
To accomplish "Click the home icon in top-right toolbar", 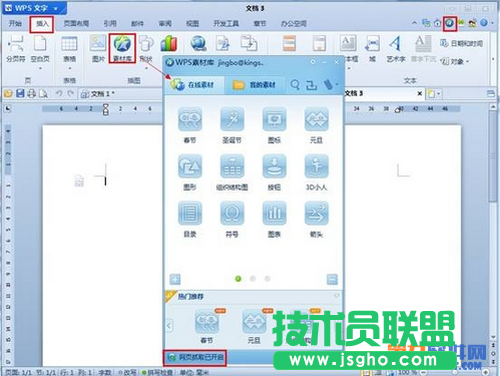I will (437, 23).
